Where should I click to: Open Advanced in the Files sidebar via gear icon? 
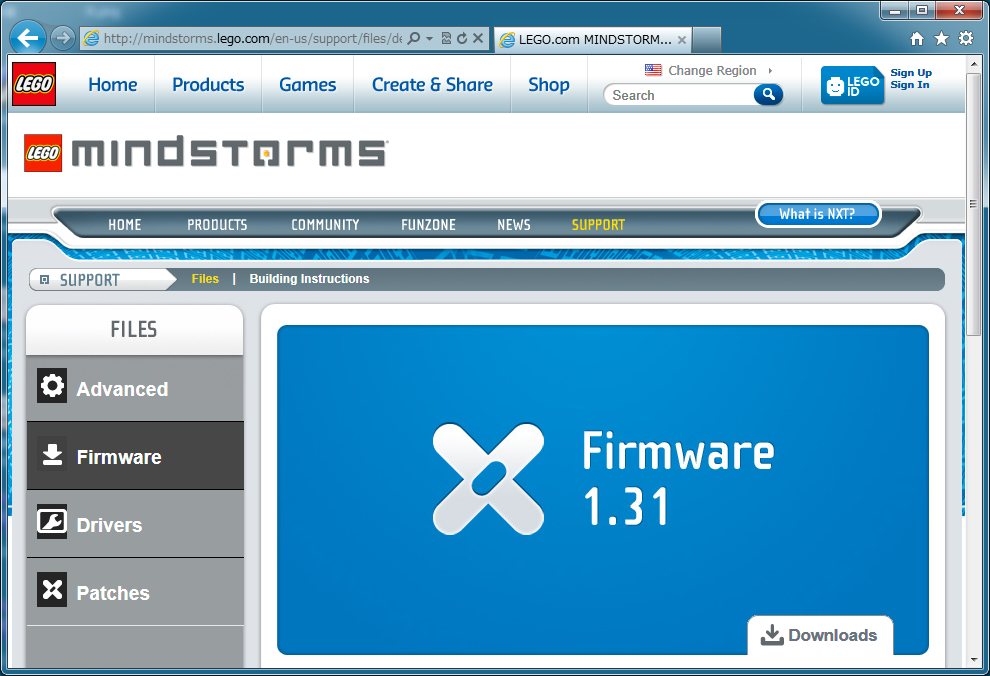[52, 388]
